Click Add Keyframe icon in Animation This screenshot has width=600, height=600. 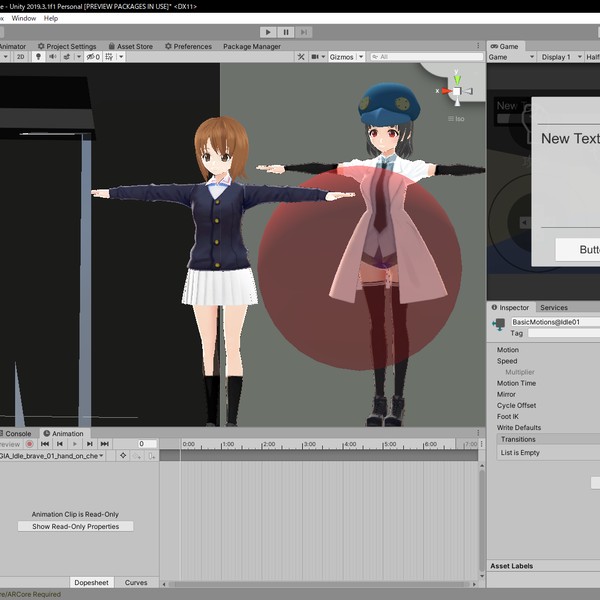[137, 456]
